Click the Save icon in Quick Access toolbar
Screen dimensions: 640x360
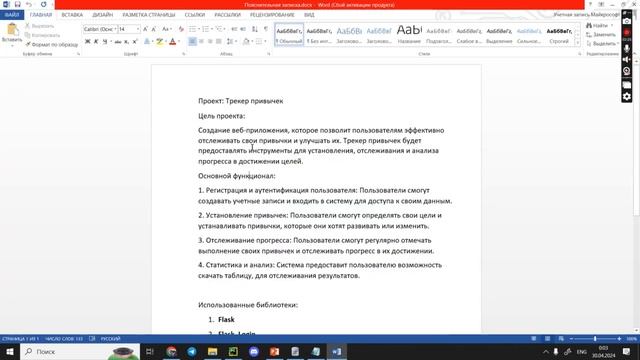point(17,4)
